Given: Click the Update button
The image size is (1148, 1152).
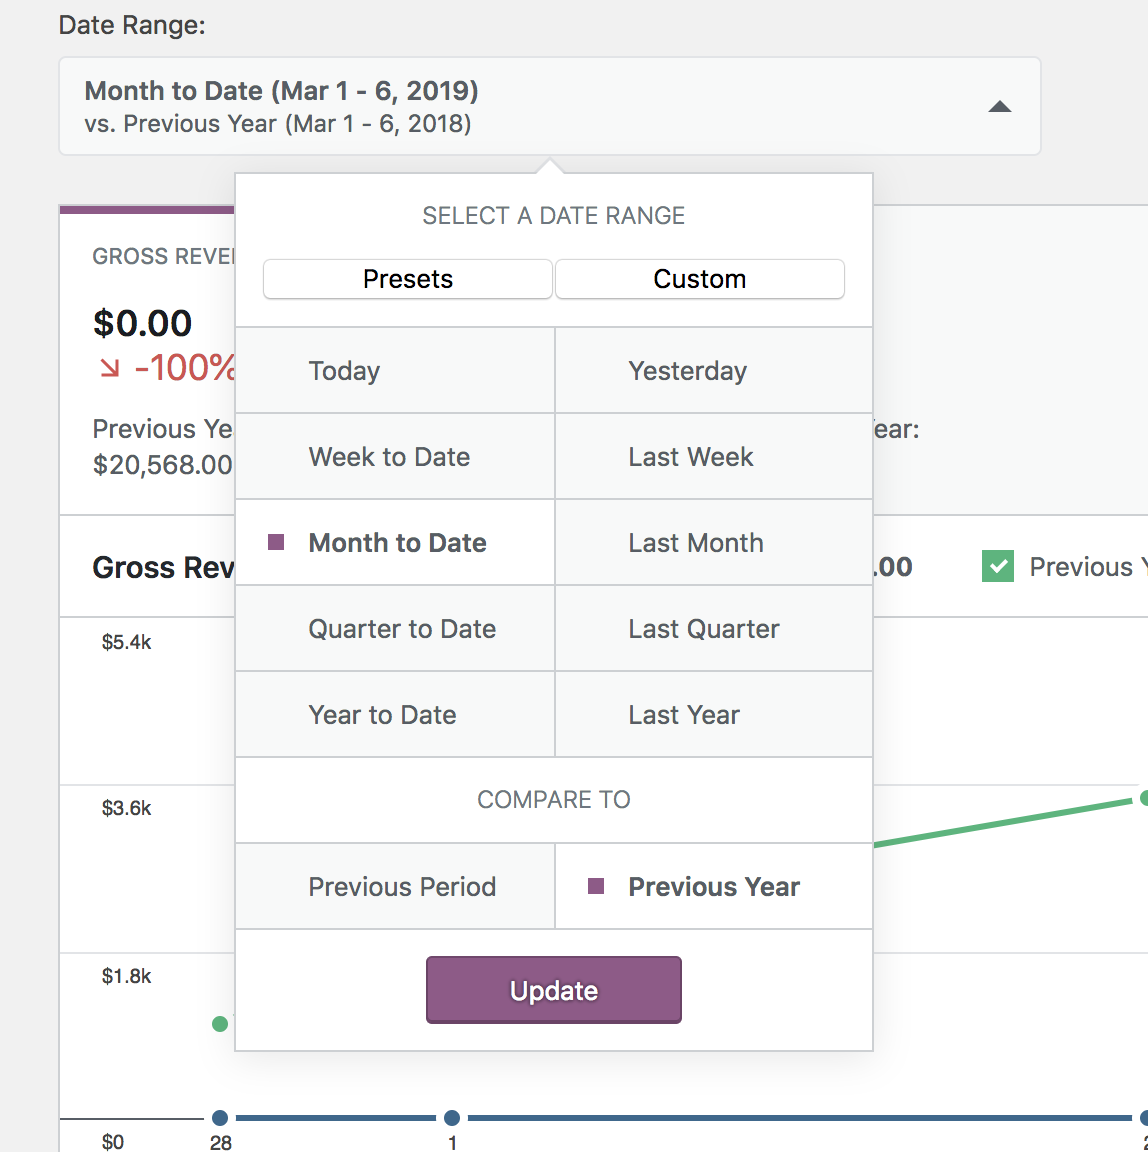Looking at the screenshot, I should point(554,990).
